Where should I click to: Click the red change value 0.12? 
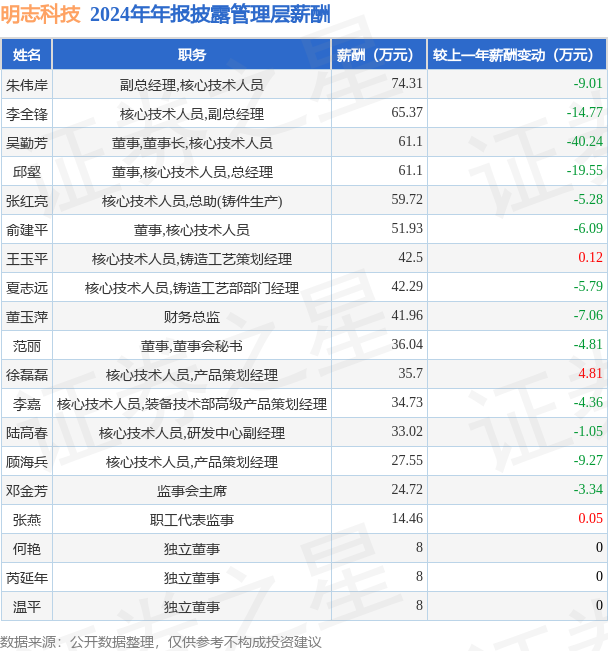(591, 257)
